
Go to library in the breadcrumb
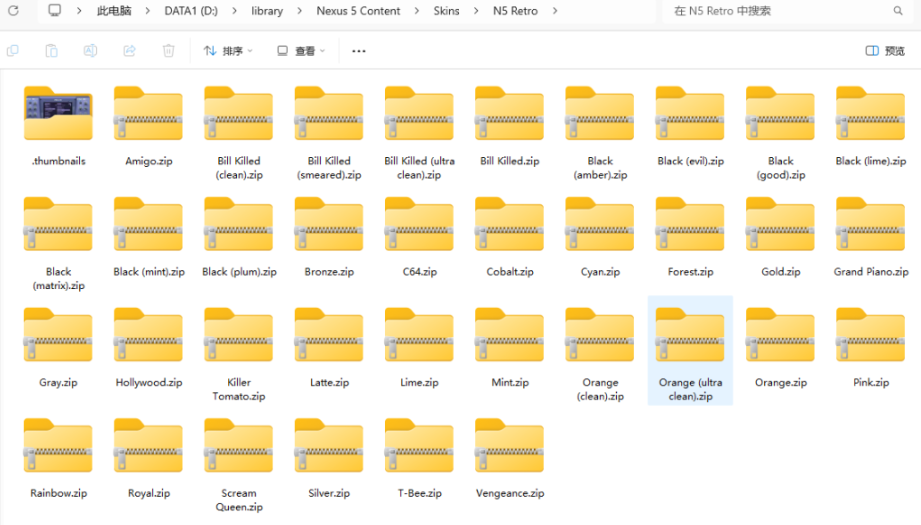coord(267,11)
